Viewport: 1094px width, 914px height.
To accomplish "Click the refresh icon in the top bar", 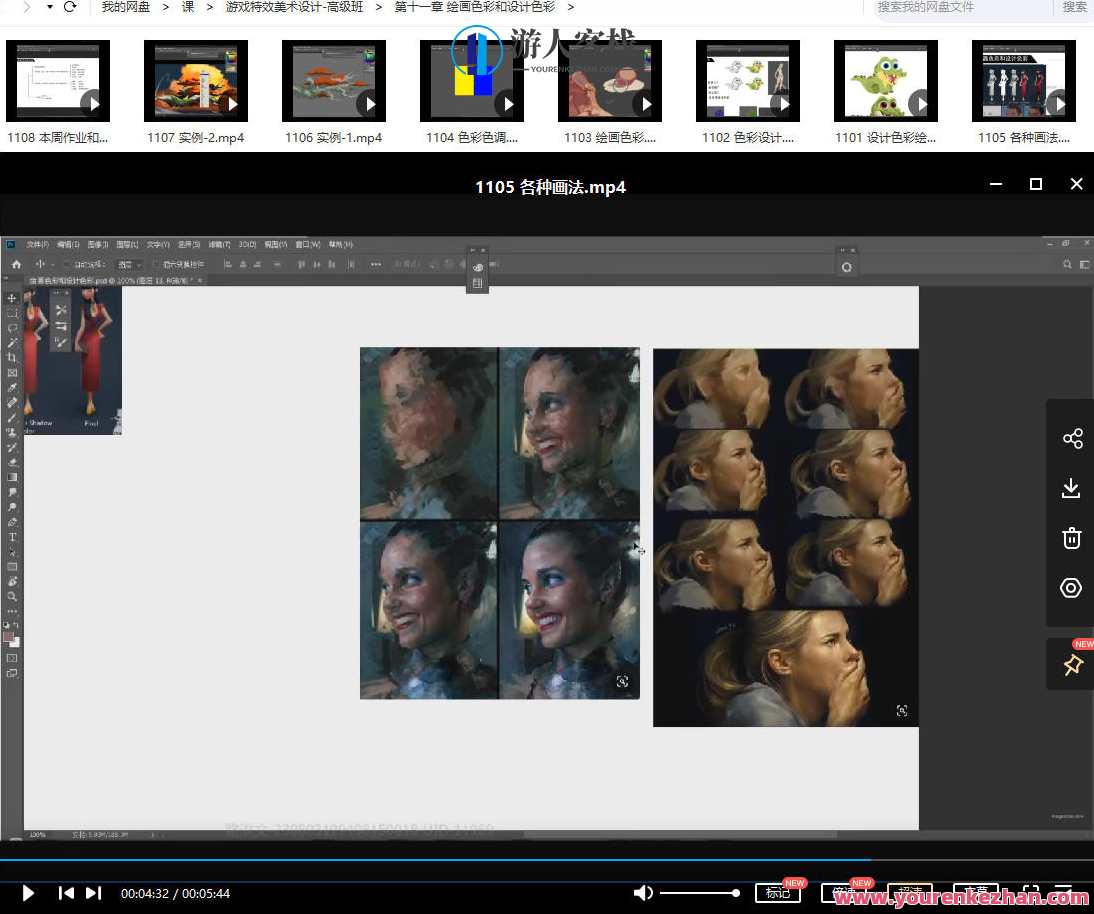I will [69, 7].
